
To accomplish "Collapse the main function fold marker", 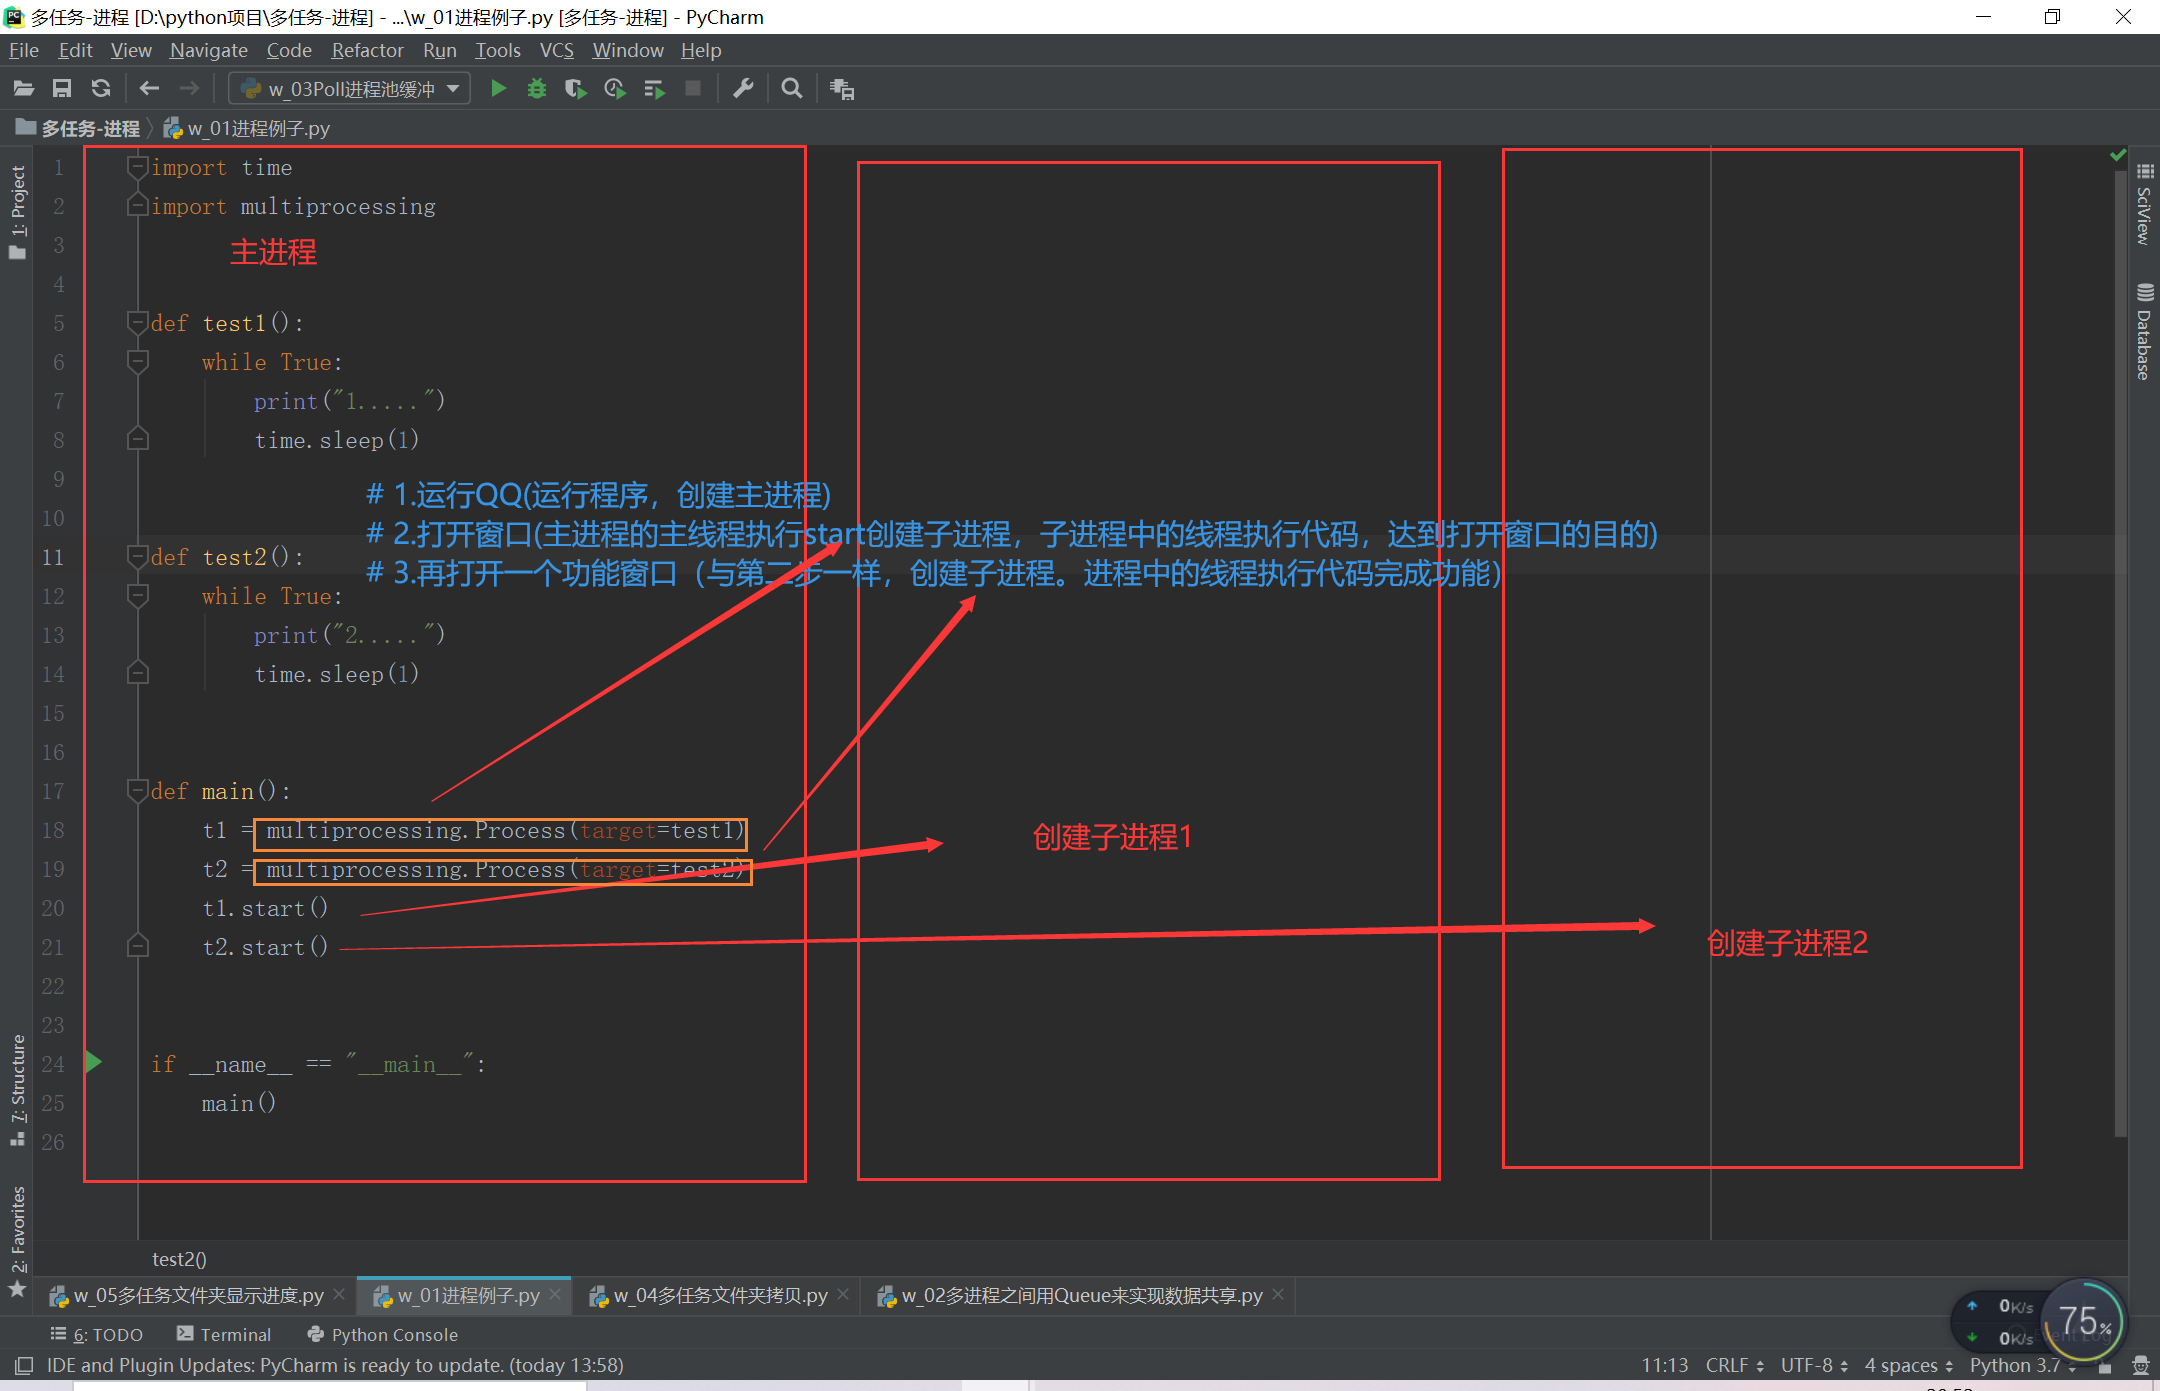I will [x=137, y=791].
